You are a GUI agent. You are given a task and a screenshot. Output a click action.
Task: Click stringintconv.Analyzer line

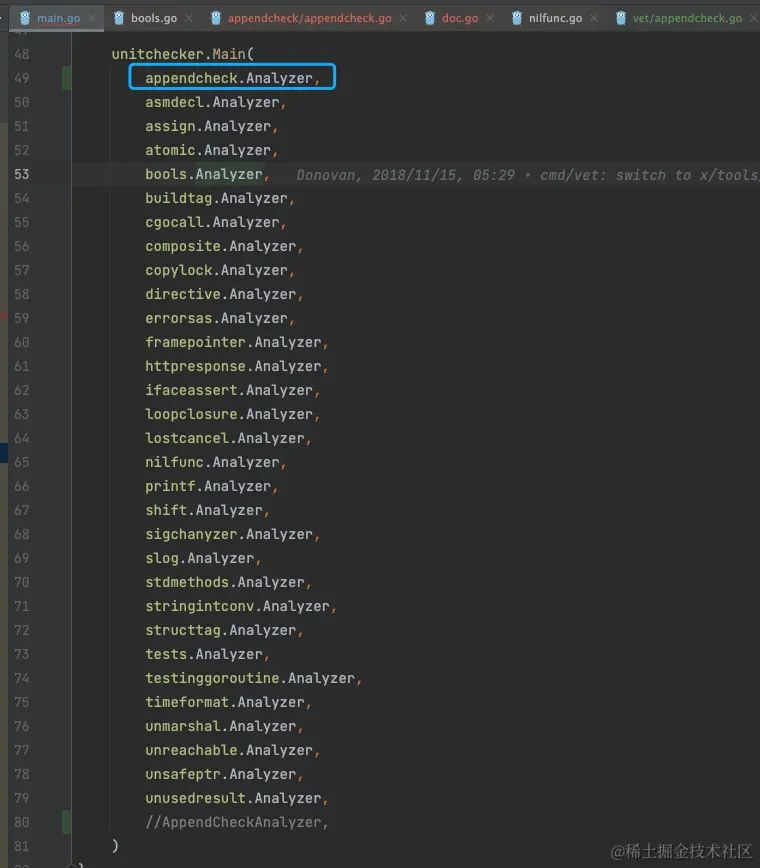pyautogui.click(x=241, y=606)
